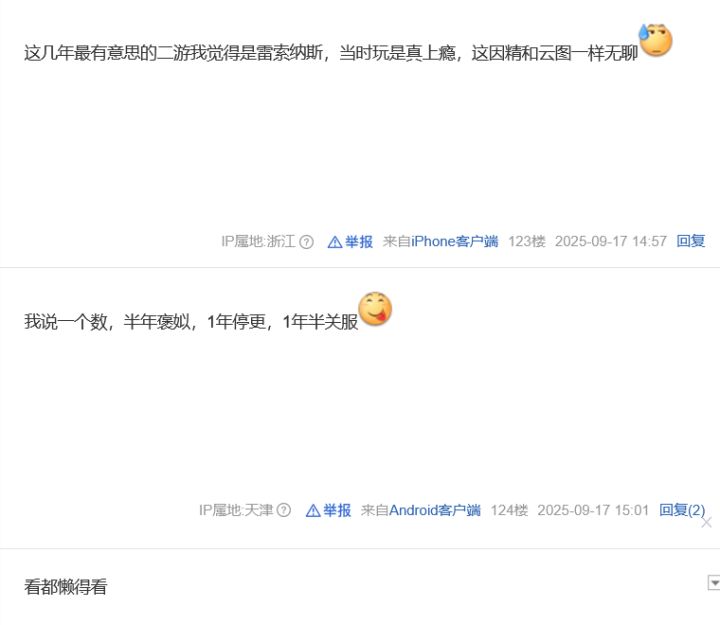Close the overlay with the gray X icon
This screenshot has height=625, width=720.
(707, 522)
